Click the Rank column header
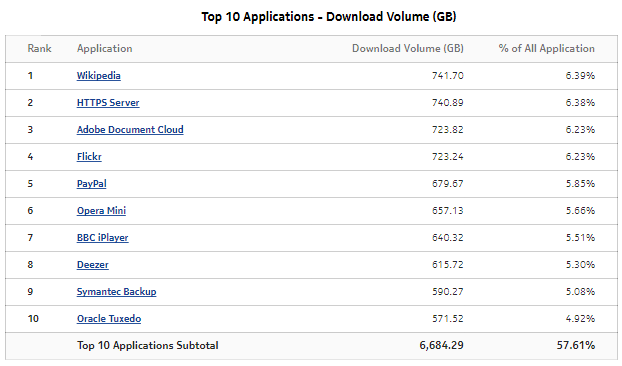 point(39,48)
